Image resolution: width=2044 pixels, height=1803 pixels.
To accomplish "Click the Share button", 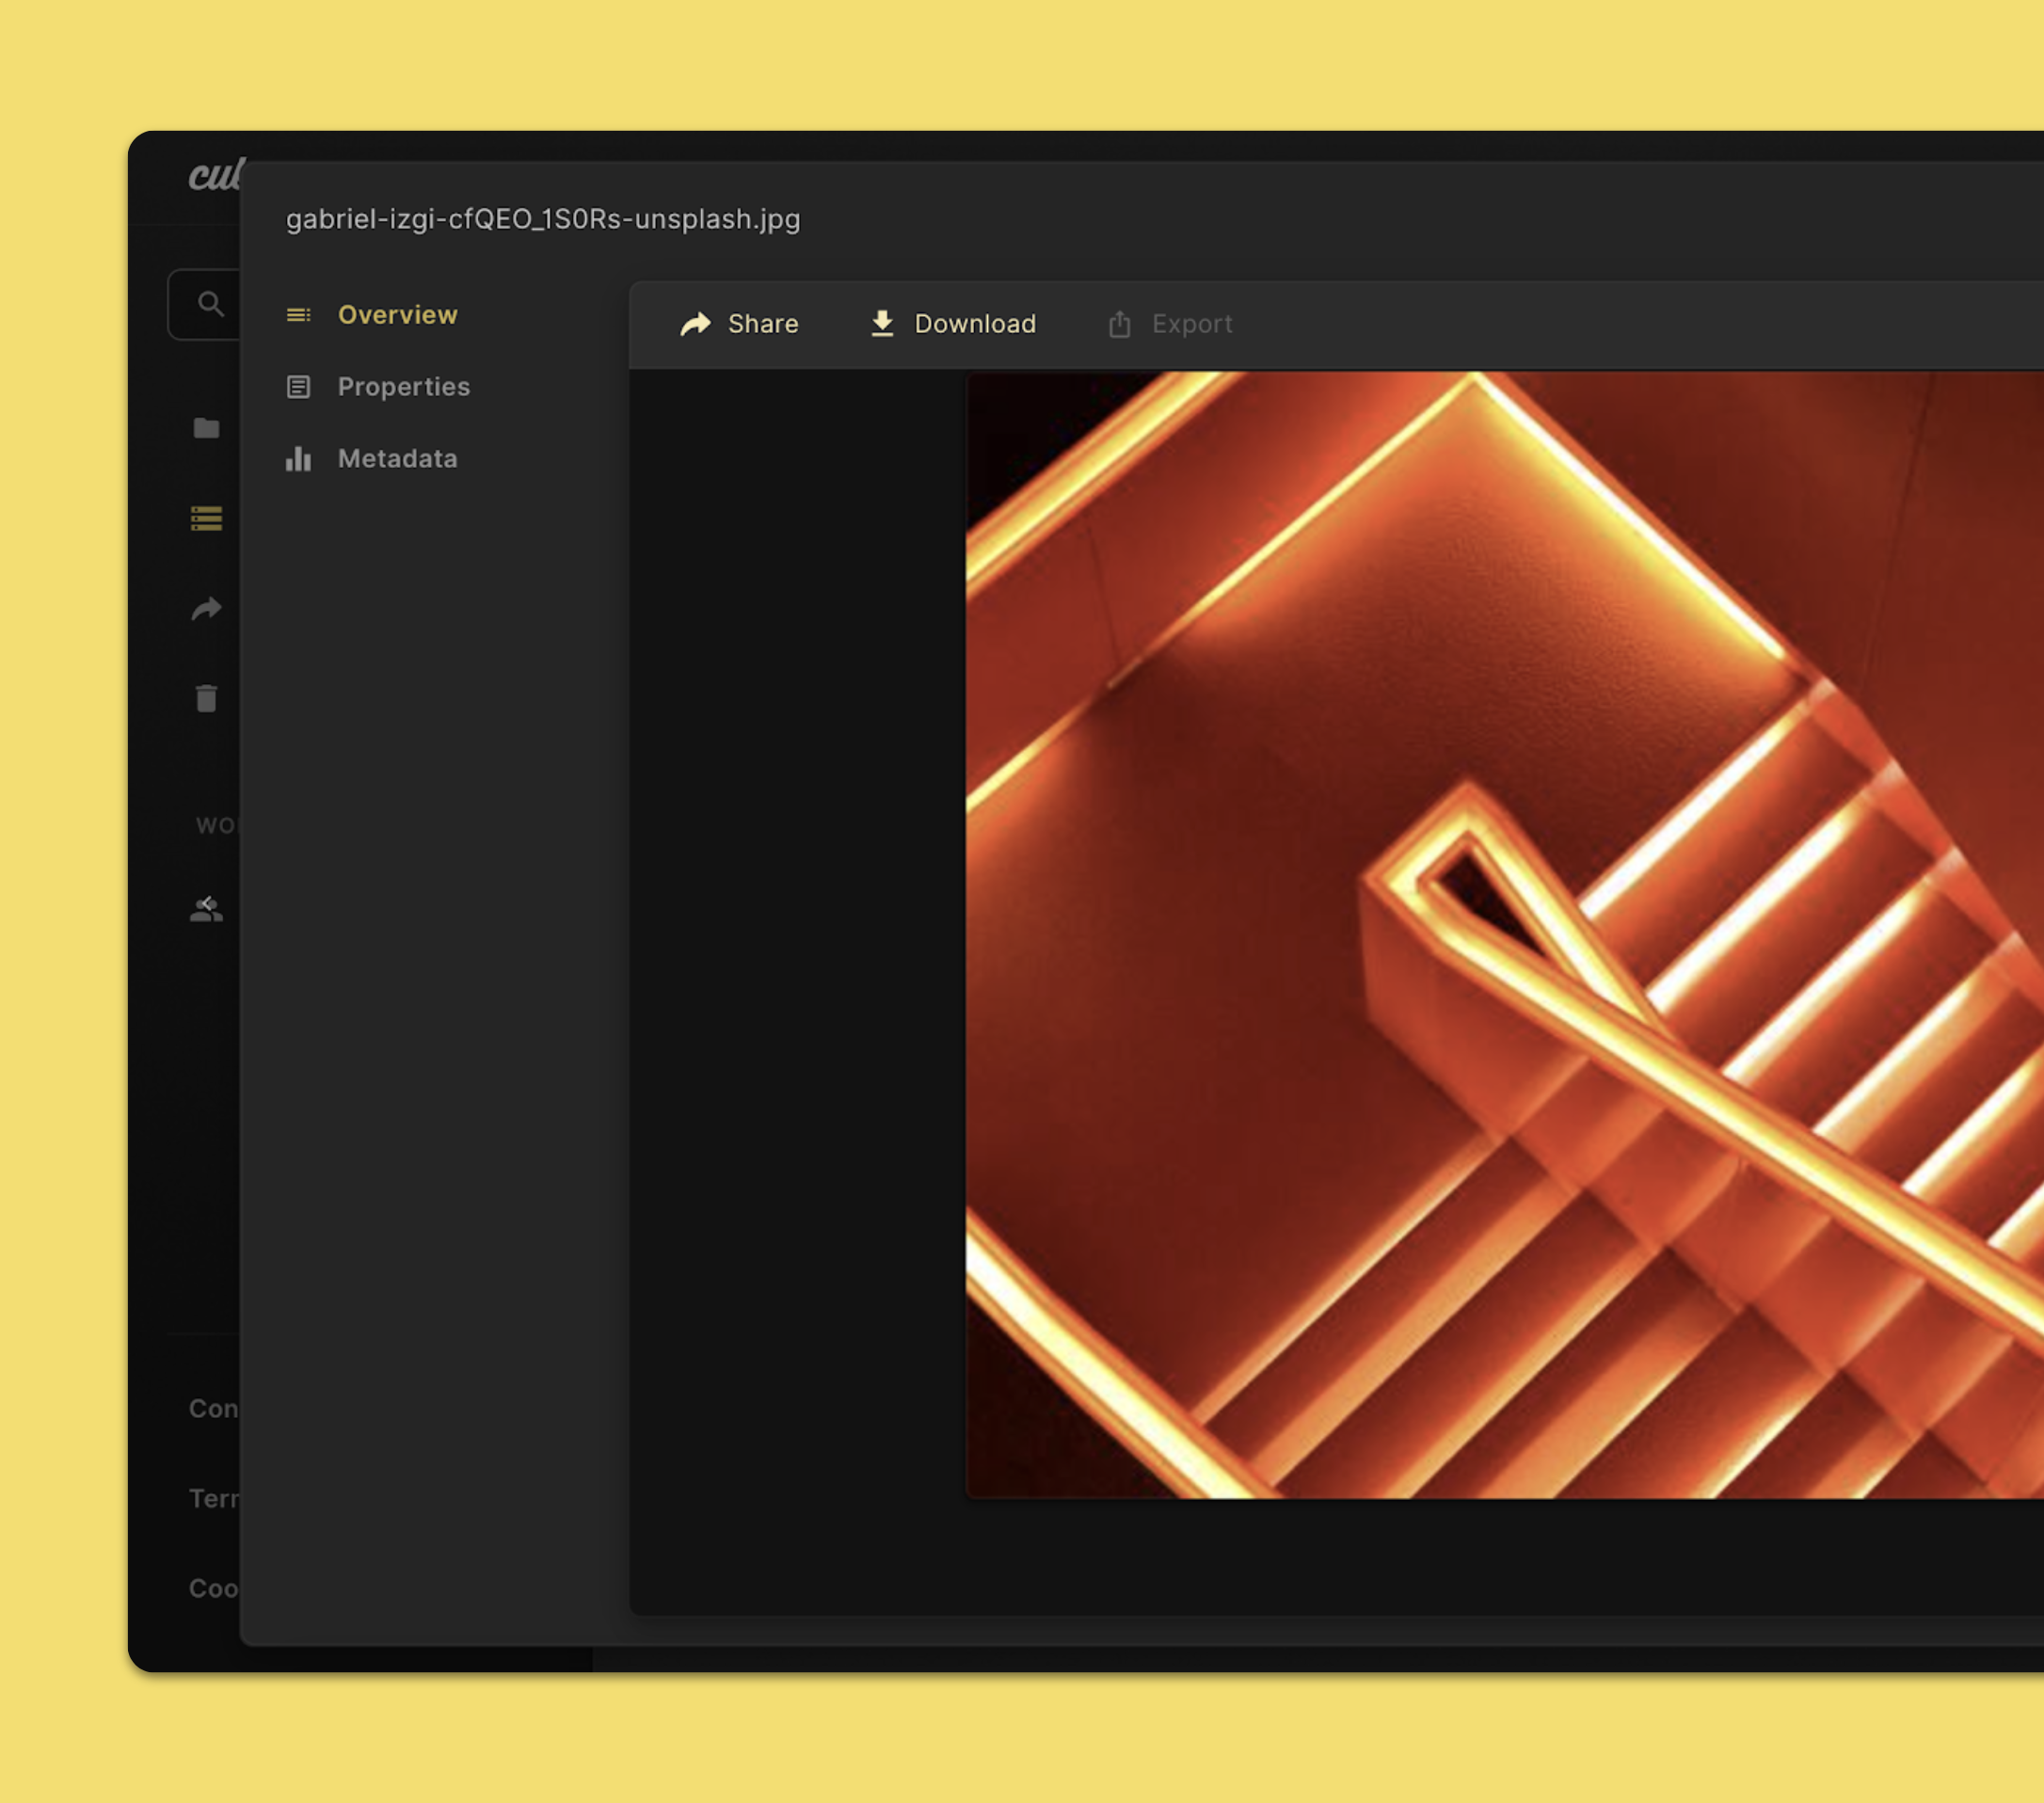I will tap(739, 324).
